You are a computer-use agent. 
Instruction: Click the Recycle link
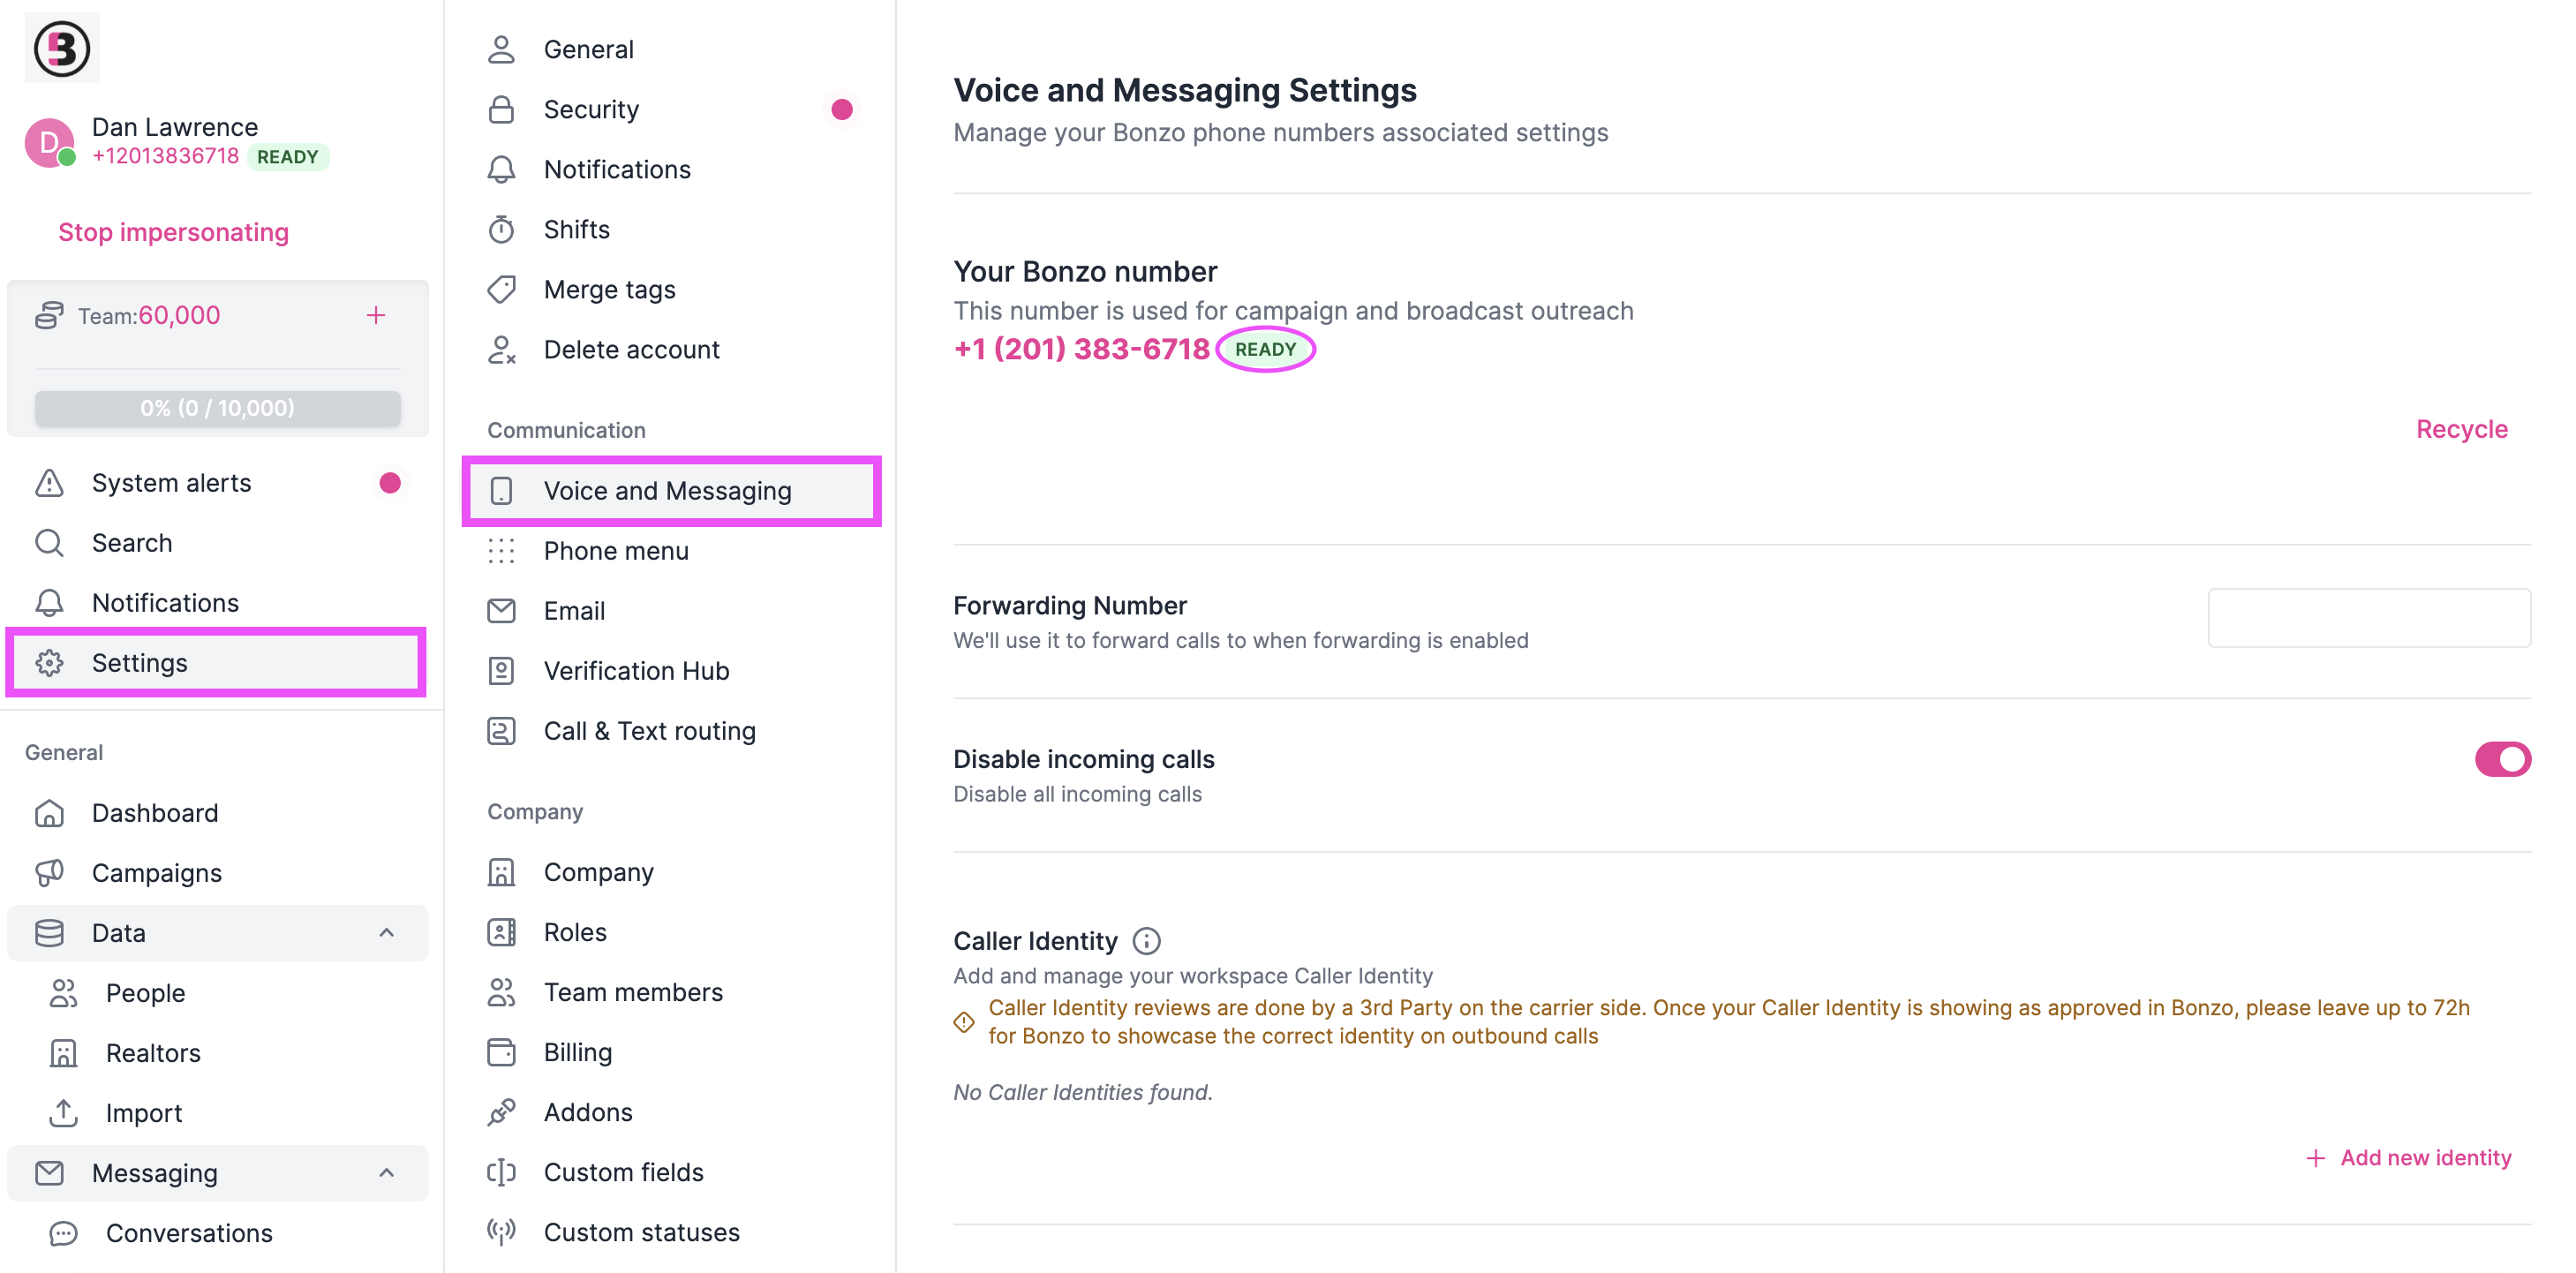2461,428
